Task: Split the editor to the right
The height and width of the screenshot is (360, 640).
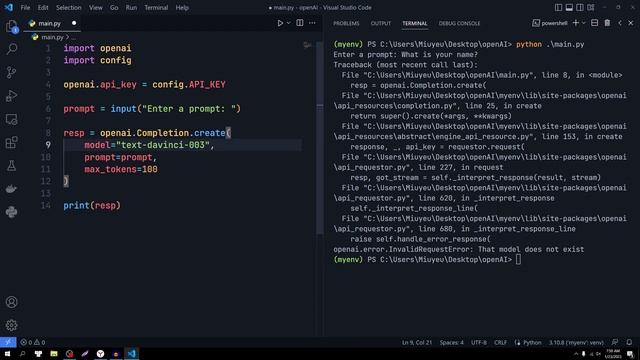Action: [300, 23]
